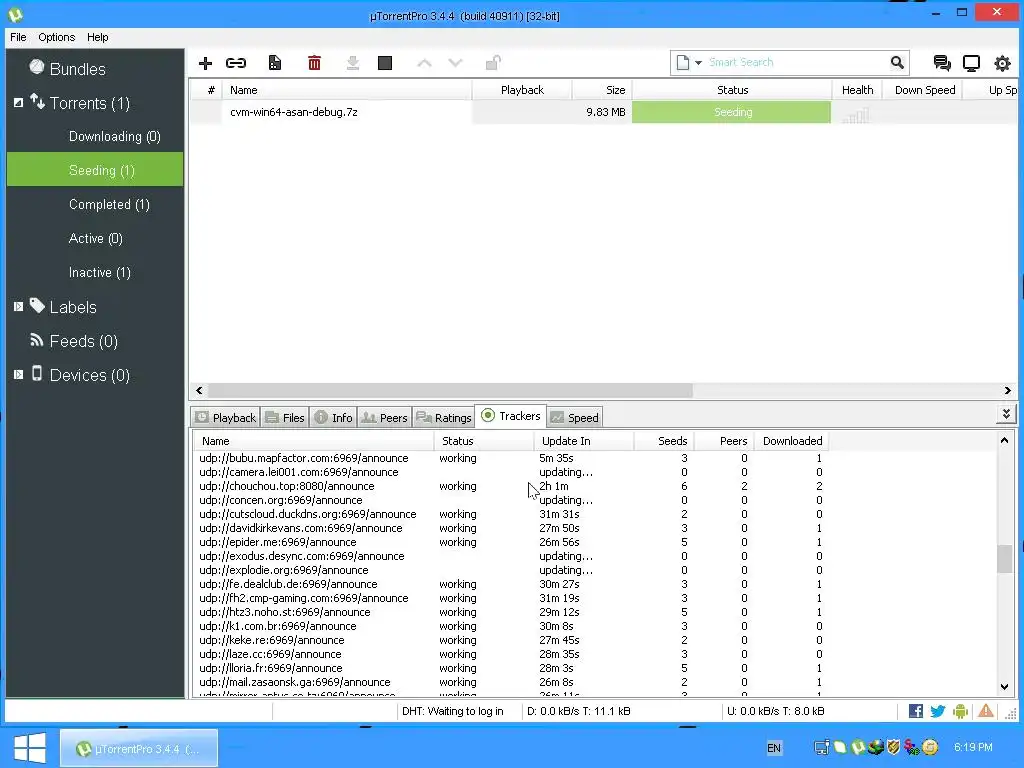The width and height of the screenshot is (1024, 768).
Task: Expand the Devices tree node
Action: point(18,375)
